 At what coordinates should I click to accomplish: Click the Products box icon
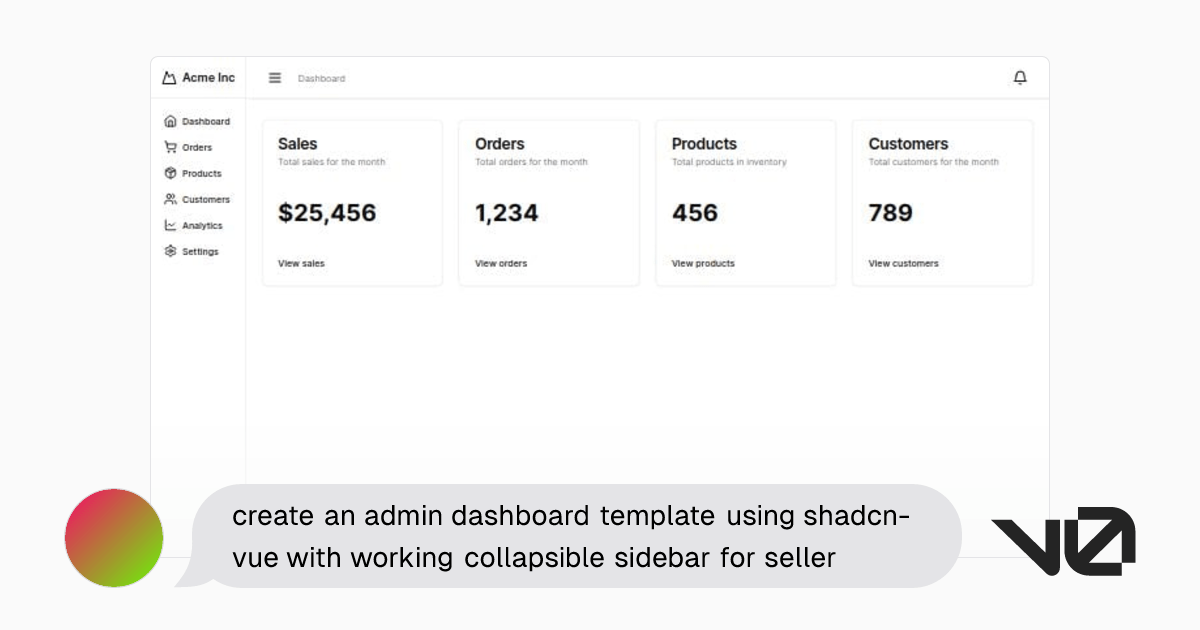coord(170,174)
